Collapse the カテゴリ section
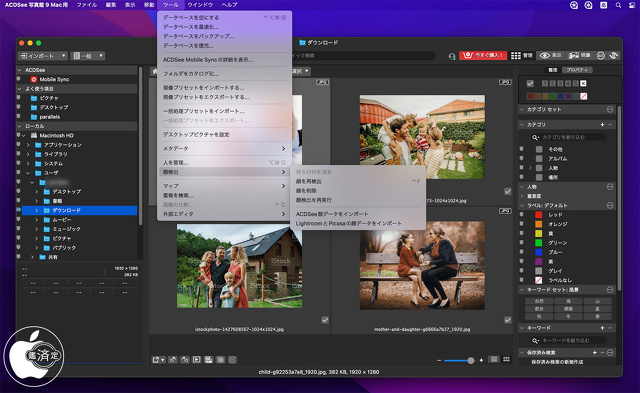Image resolution: width=640 pixels, height=393 pixels. click(522, 124)
